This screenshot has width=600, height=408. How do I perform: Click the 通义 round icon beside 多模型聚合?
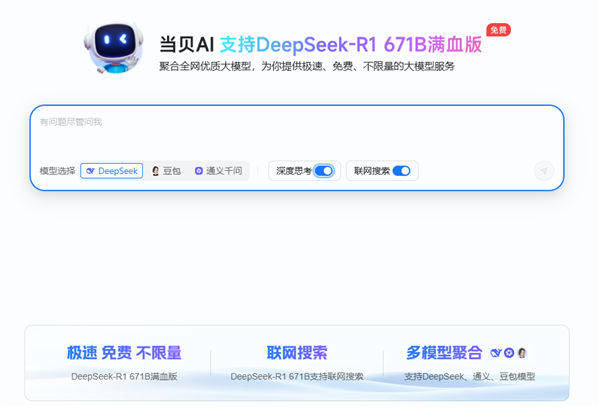tap(509, 353)
